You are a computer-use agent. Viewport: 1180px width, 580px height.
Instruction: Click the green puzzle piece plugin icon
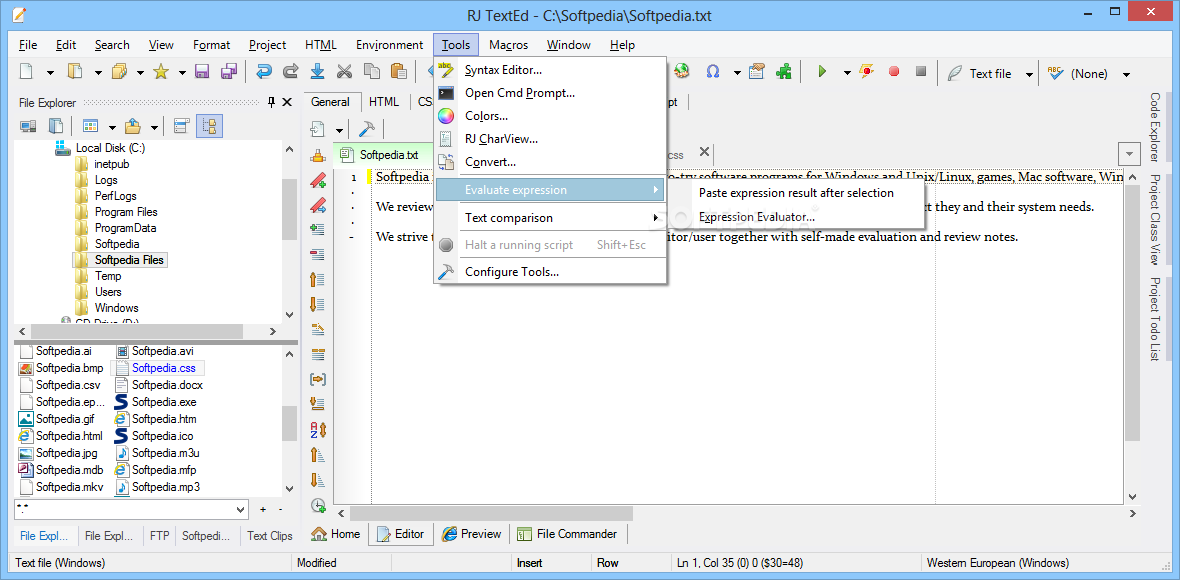coord(784,72)
